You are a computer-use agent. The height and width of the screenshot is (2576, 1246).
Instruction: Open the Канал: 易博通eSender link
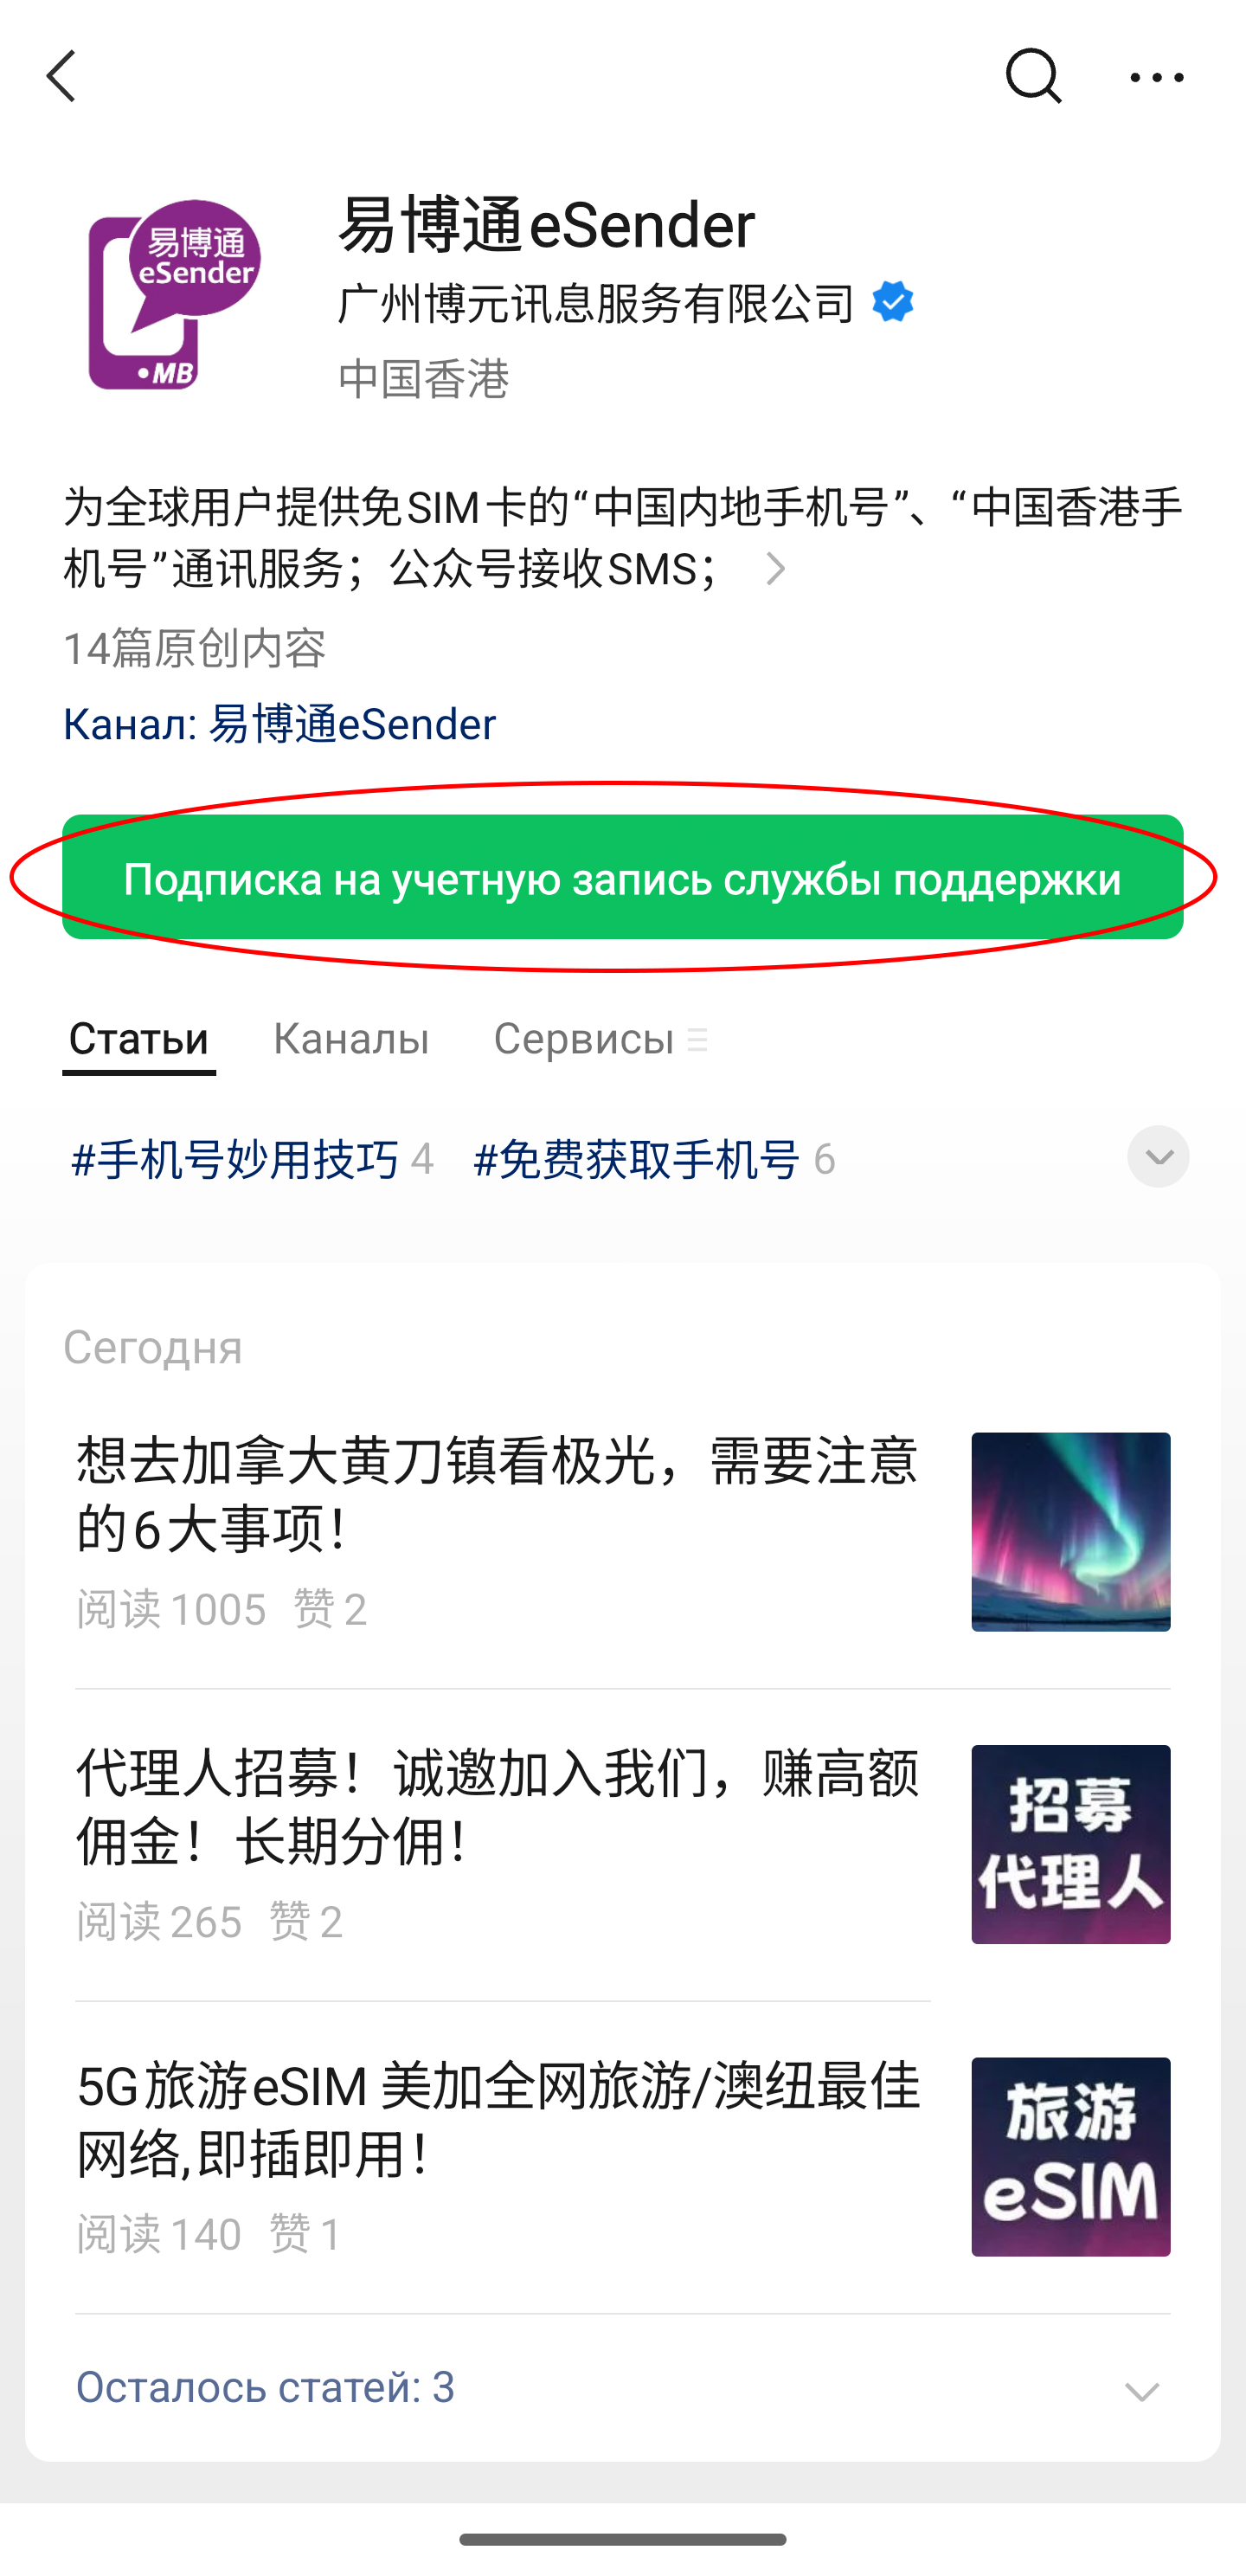coord(279,724)
